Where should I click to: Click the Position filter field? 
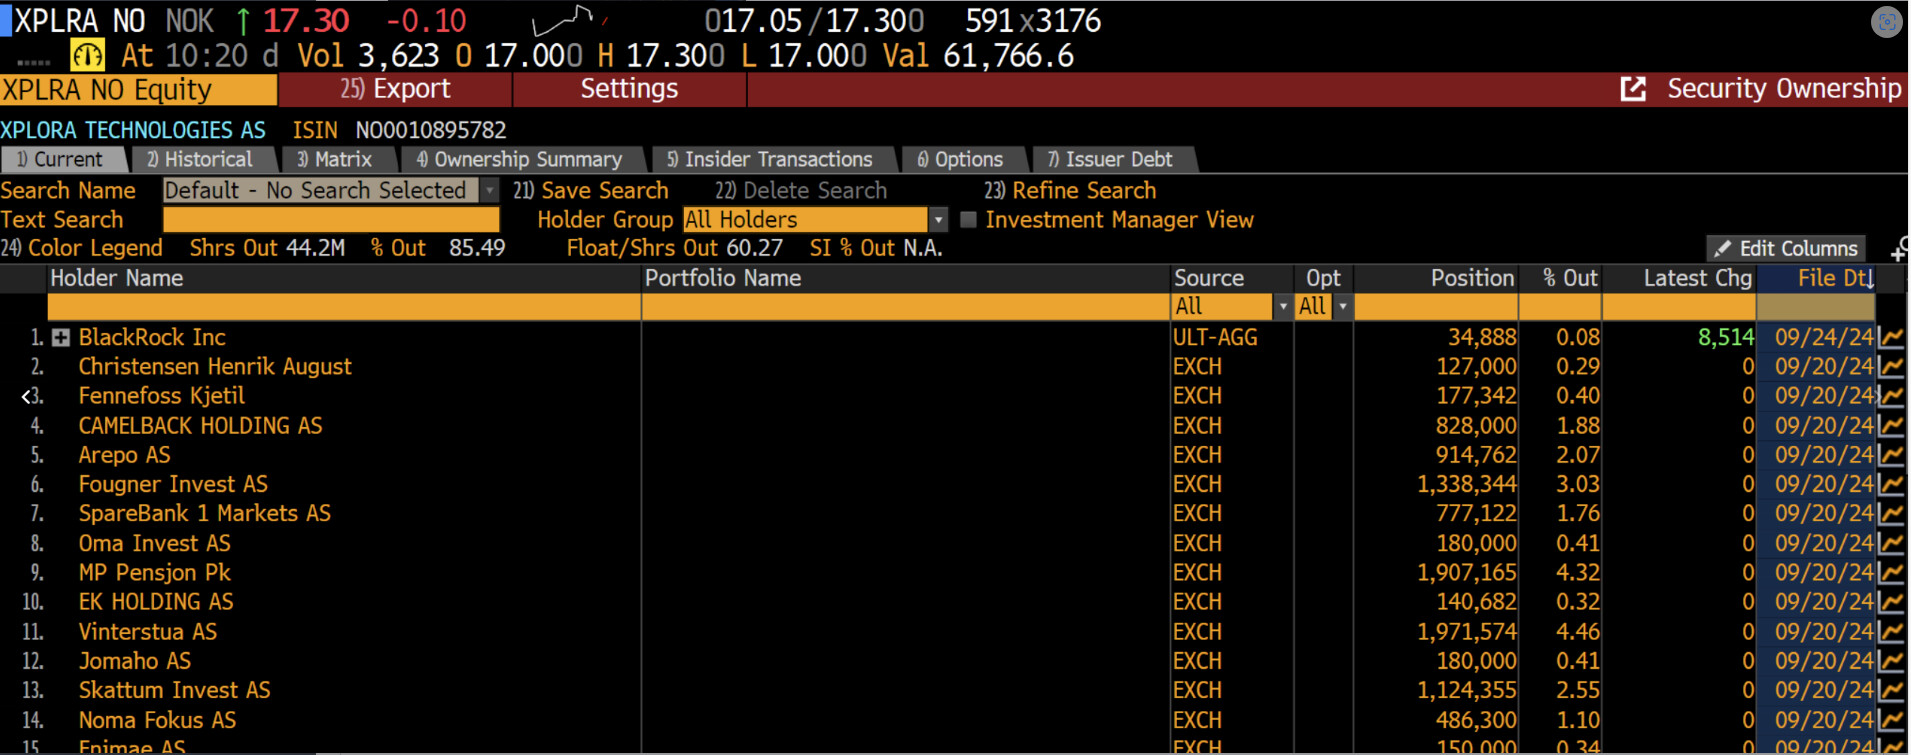click(x=1436, y=307)
